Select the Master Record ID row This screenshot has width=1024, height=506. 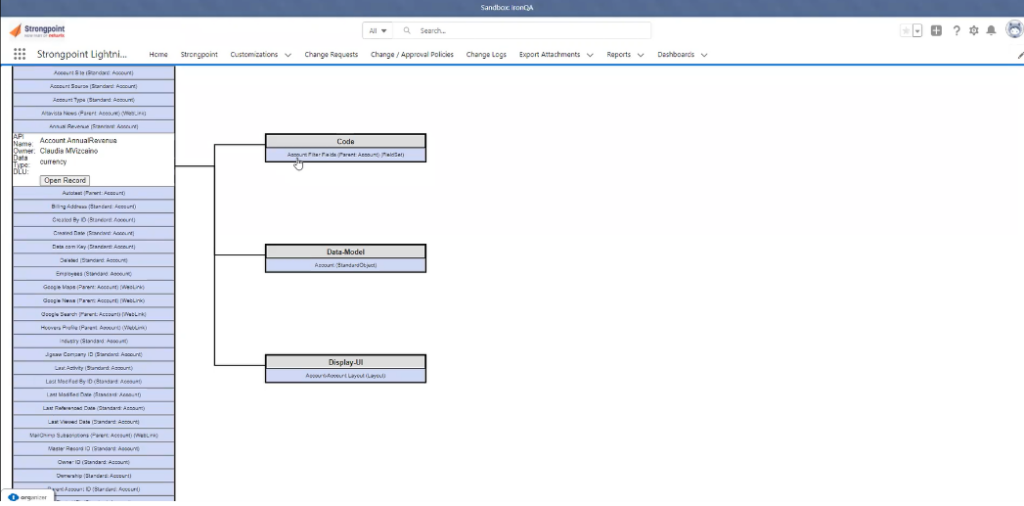(x=93, y=449)
